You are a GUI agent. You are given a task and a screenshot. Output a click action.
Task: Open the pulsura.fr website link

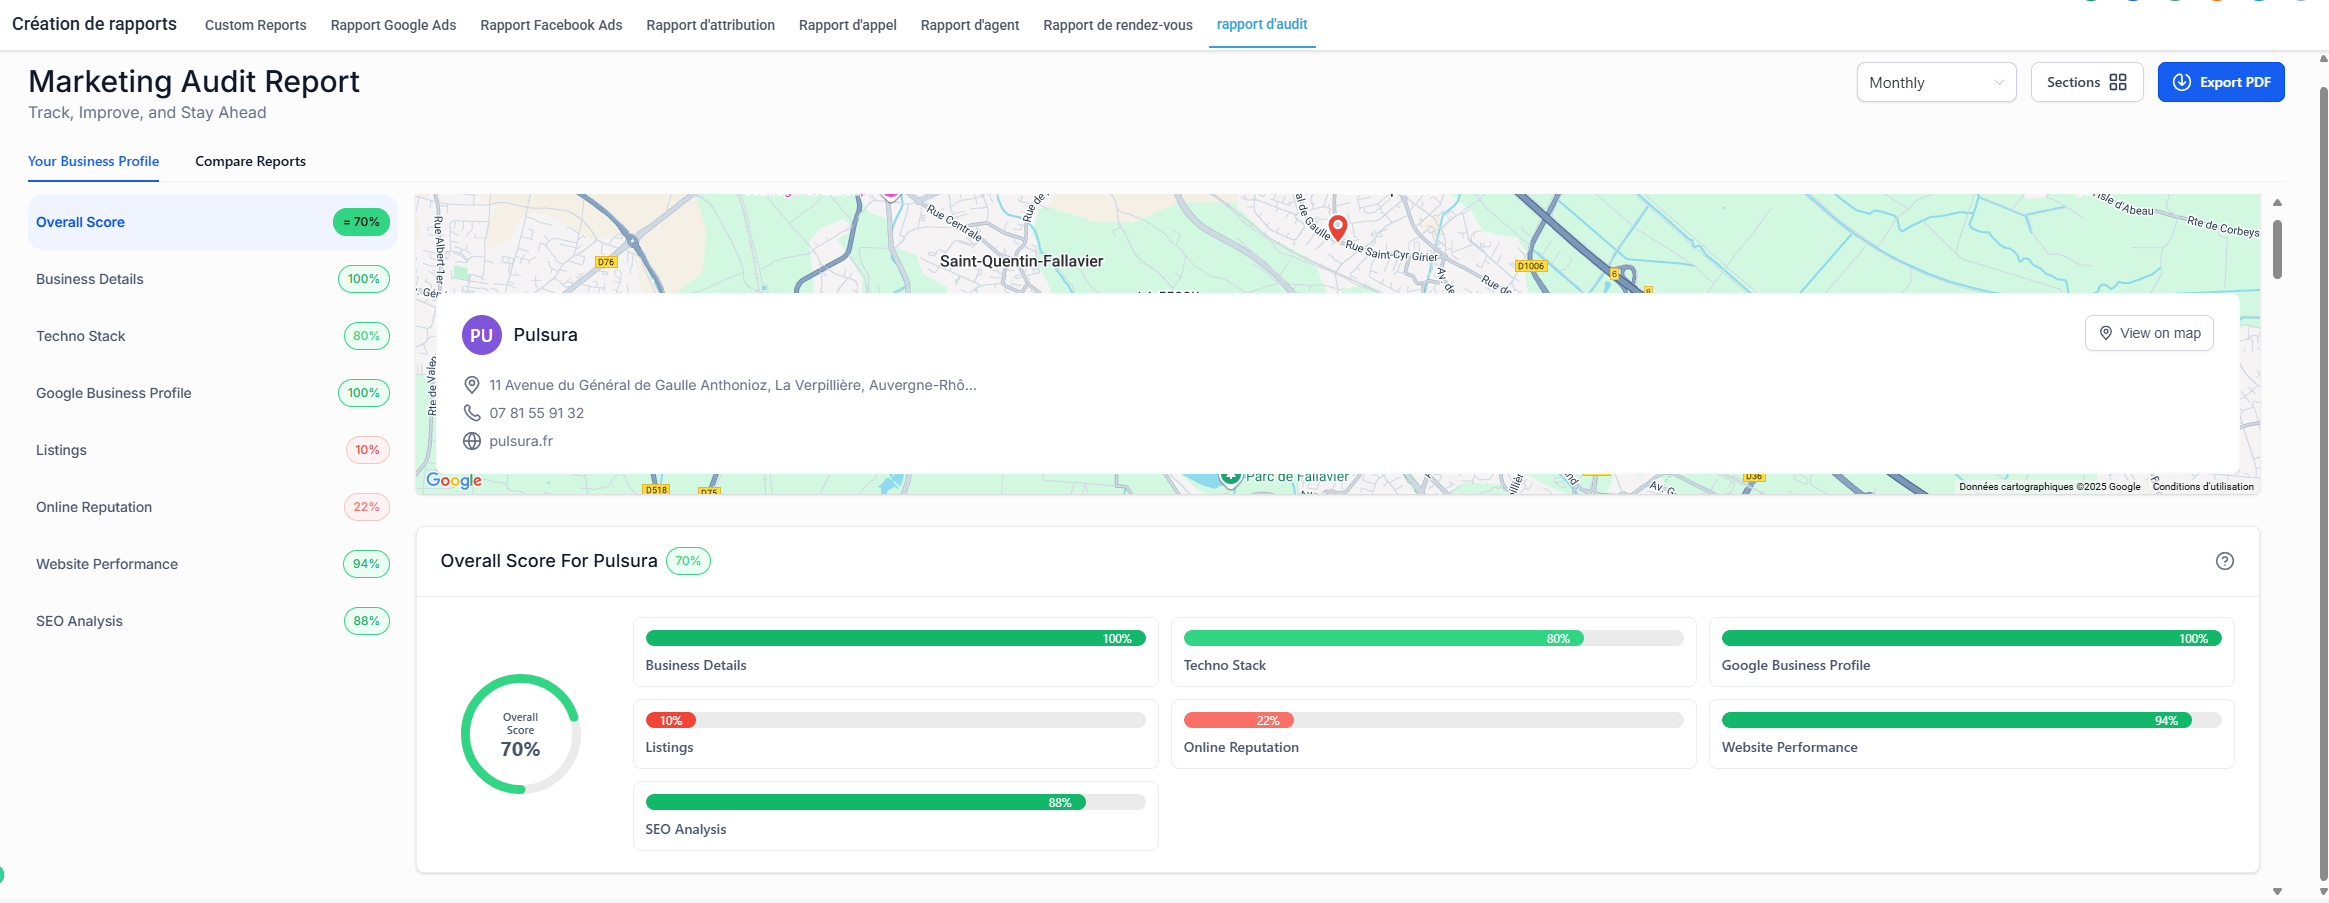[521, 441]
